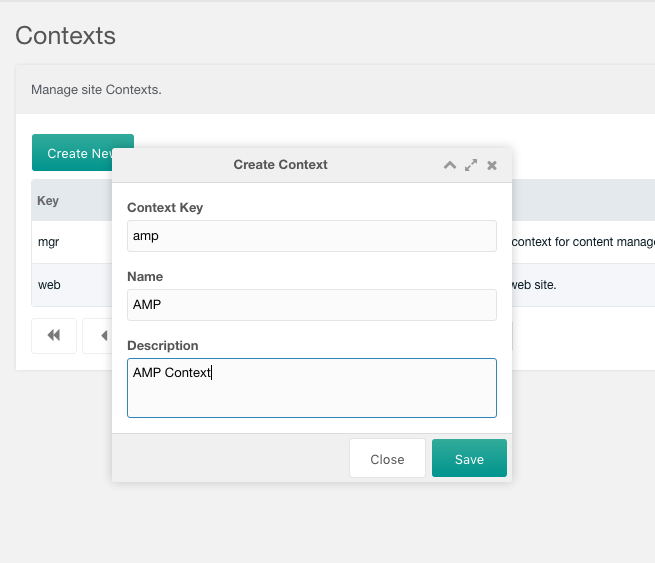655x563 pixels.
Task: Click the Name input field
Action: (312, 305)
